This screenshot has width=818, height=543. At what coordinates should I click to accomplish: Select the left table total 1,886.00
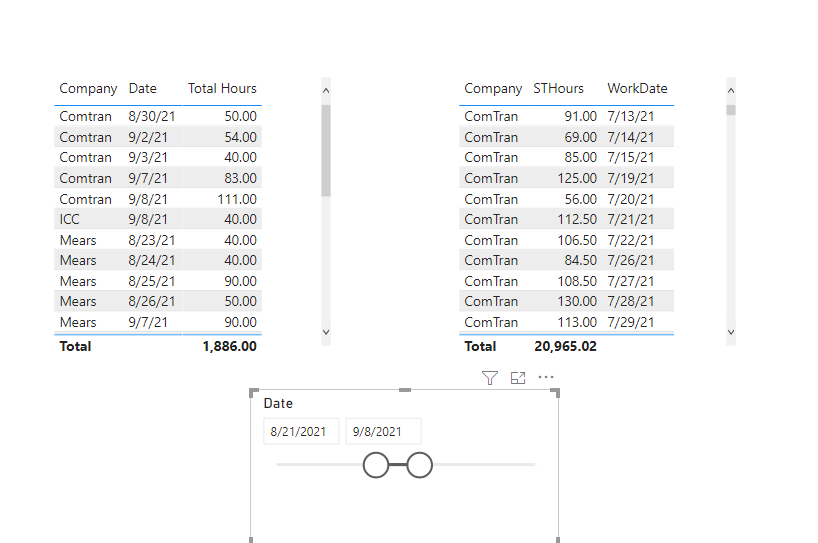[x=230, y=346]
